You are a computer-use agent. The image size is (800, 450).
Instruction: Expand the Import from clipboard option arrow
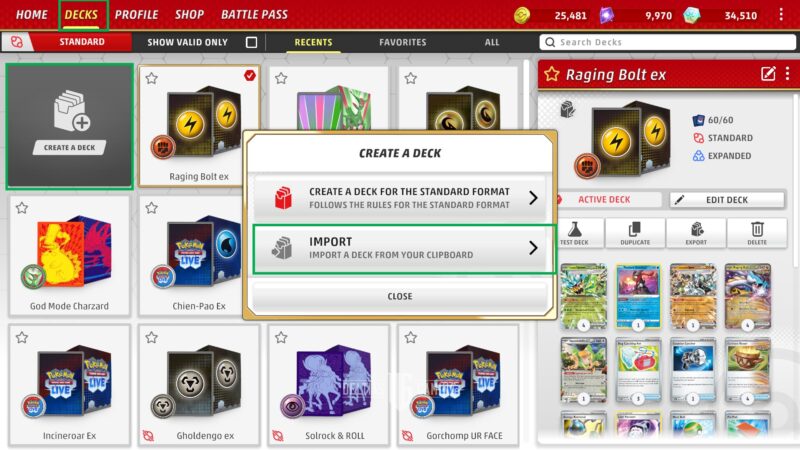point(533,248)
